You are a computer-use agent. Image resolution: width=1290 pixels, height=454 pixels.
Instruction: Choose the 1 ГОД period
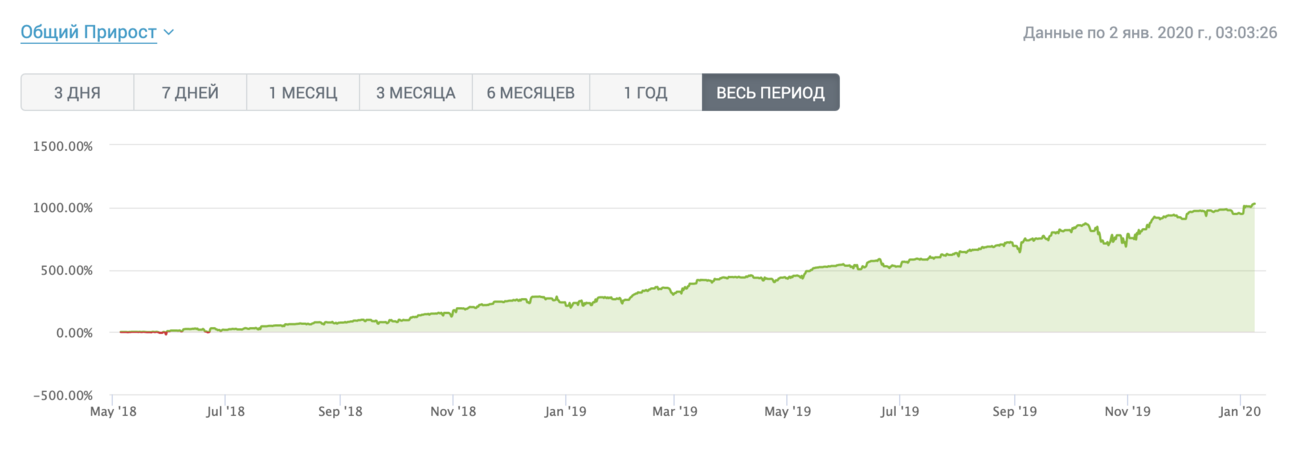tap(645, 93)
